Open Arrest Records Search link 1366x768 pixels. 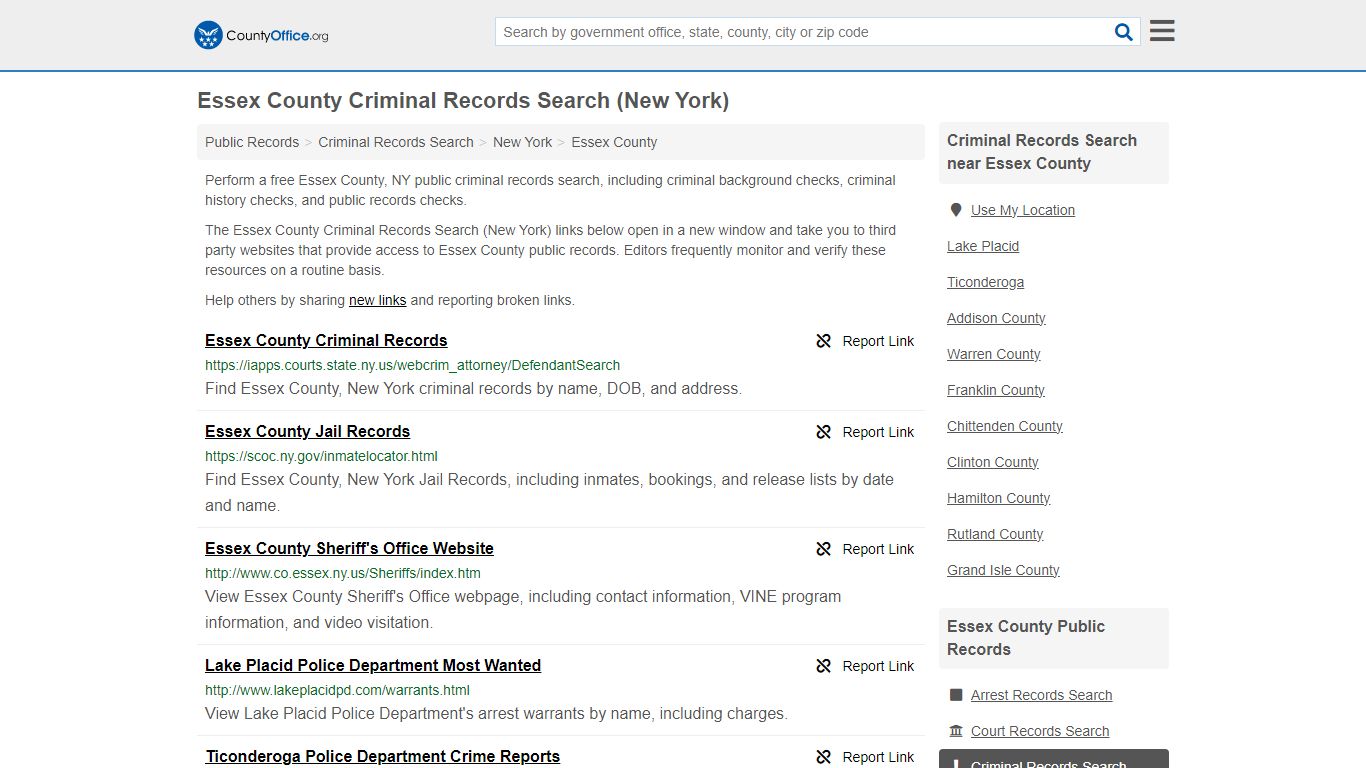(1041, 695)
